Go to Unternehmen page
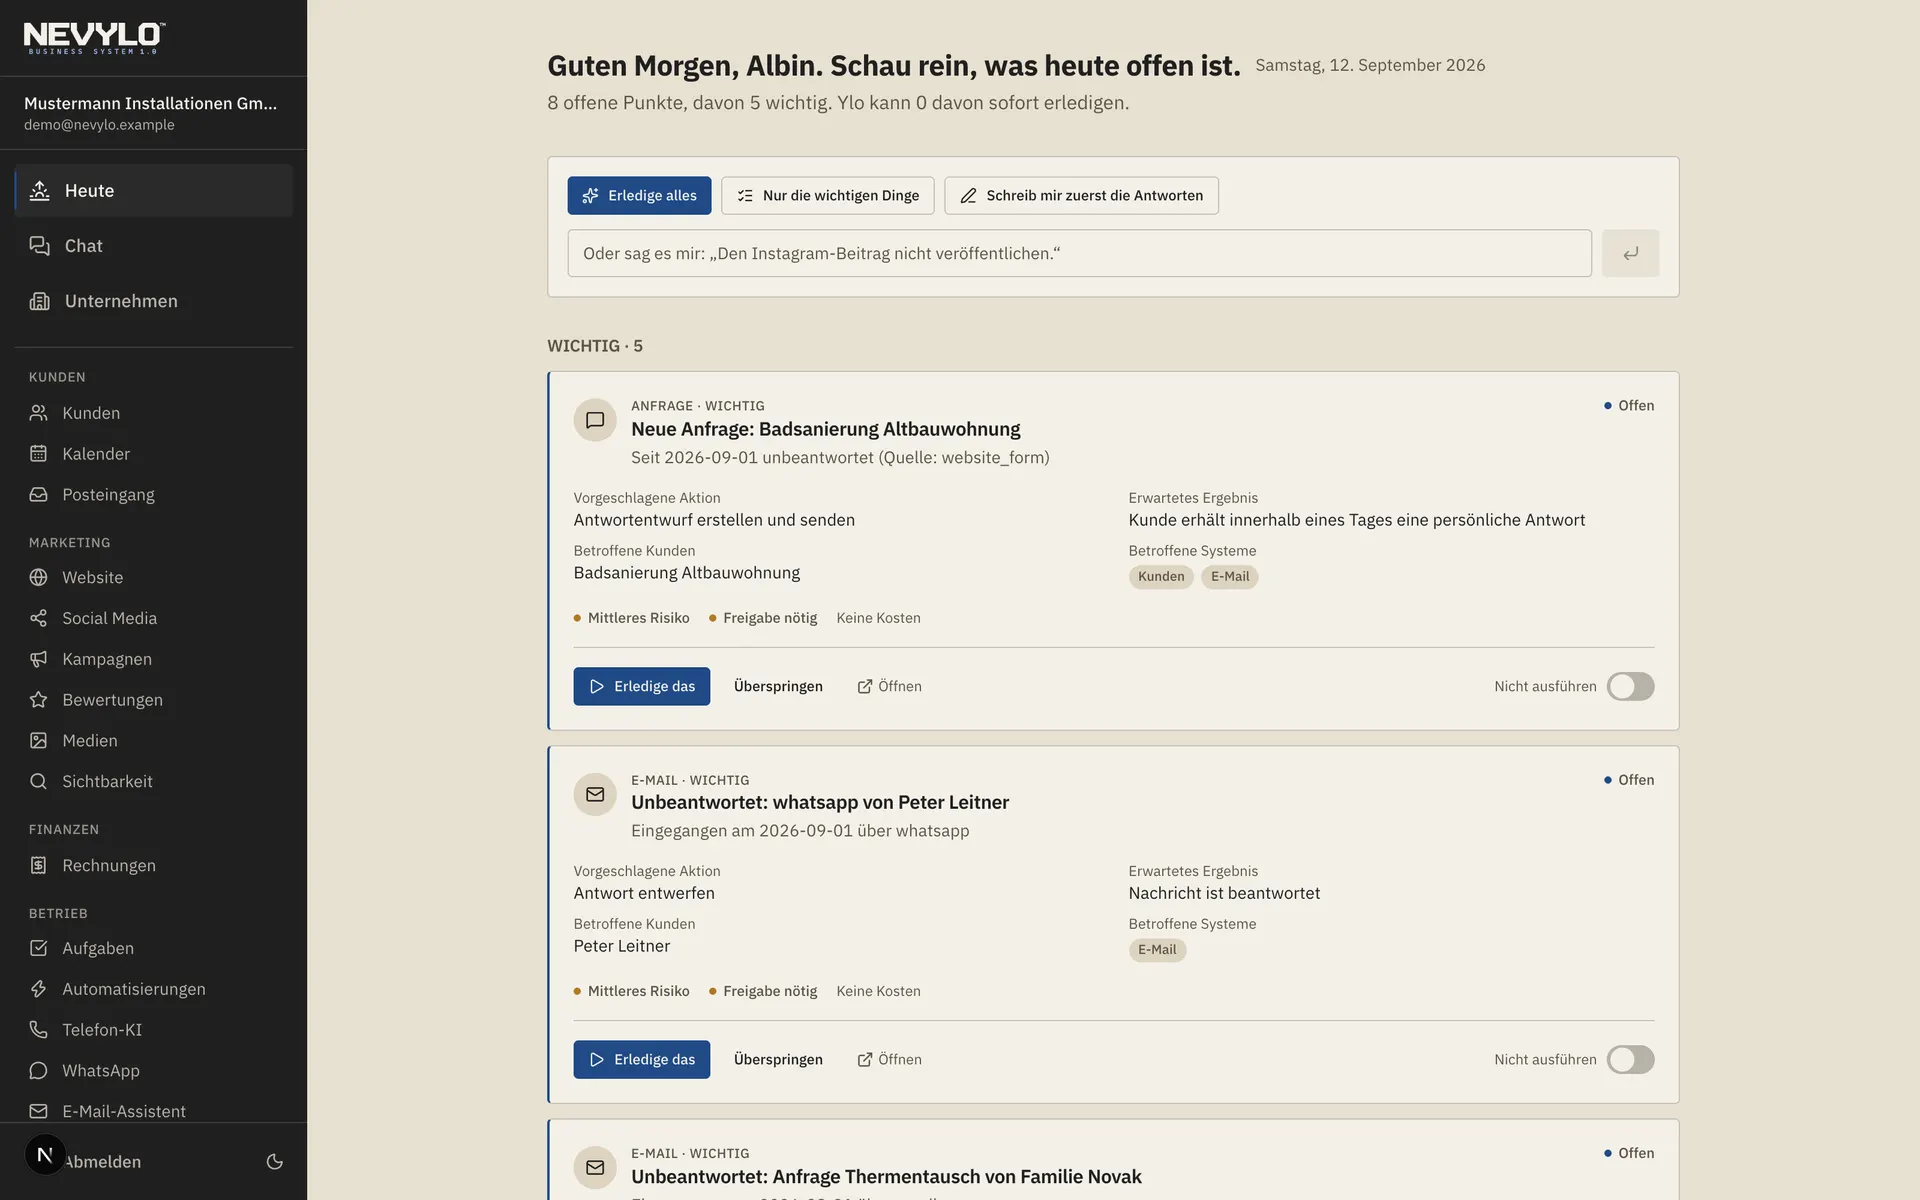Viewport: 1920px width, 1200px height. click(x=154, y=301)
